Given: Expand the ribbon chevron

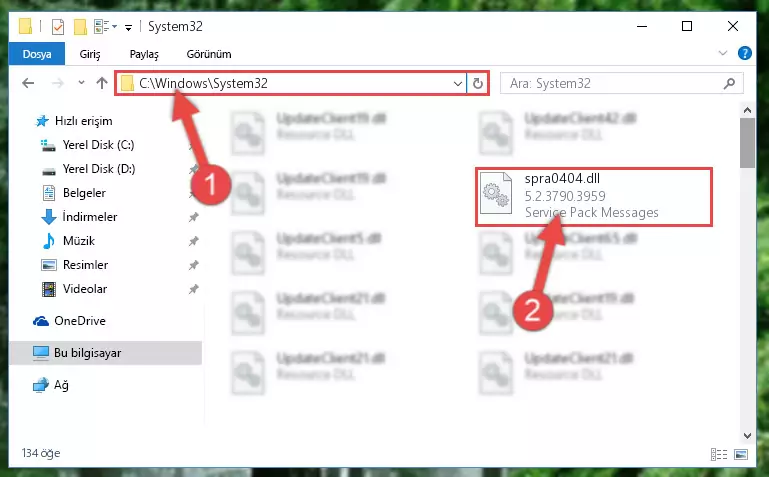Looking at the screenshot, I should click(x=722, y=53).
